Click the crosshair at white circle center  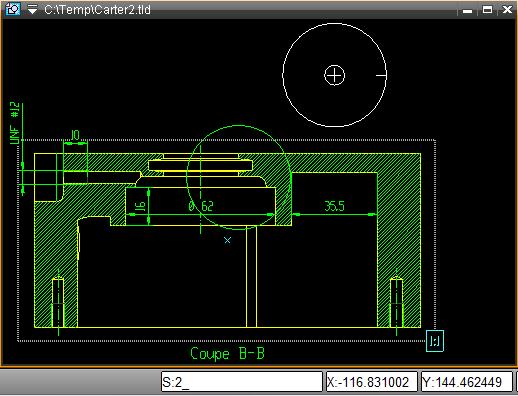tap(334, 75)
